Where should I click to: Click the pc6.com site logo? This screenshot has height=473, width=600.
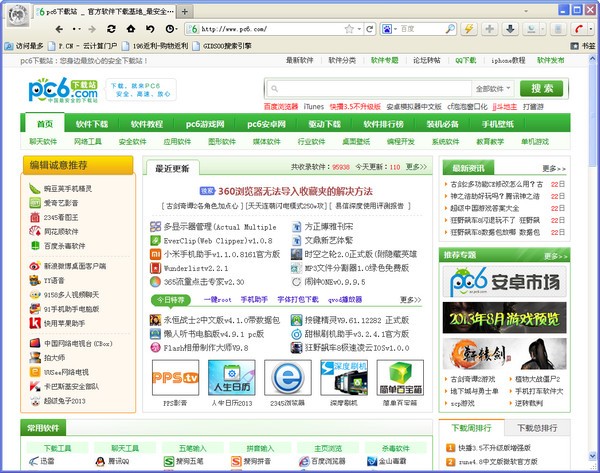(x=63, y=90)
